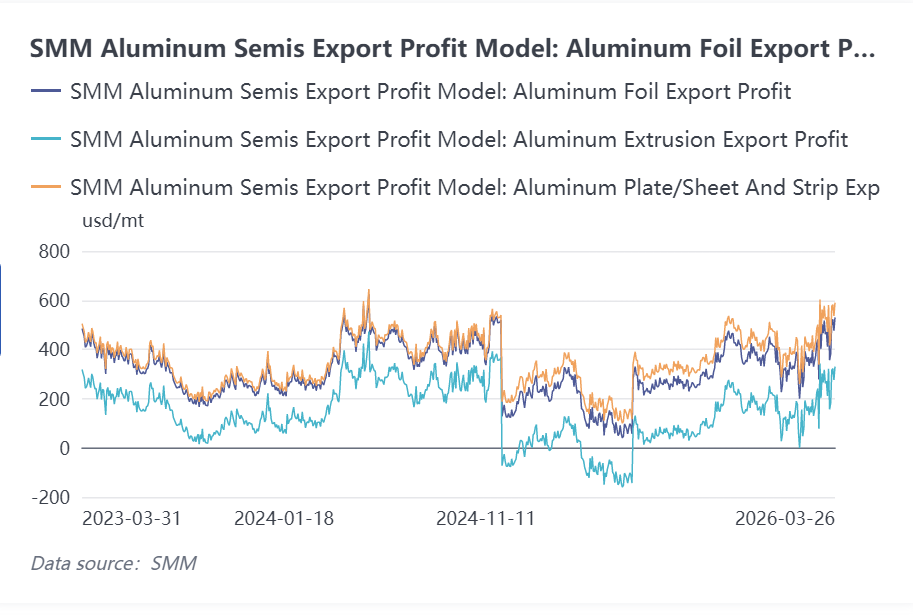Screen dimensions: 913x616
Task: Click the blue vertical bar on left edge
Action: (x=1, y=309)
